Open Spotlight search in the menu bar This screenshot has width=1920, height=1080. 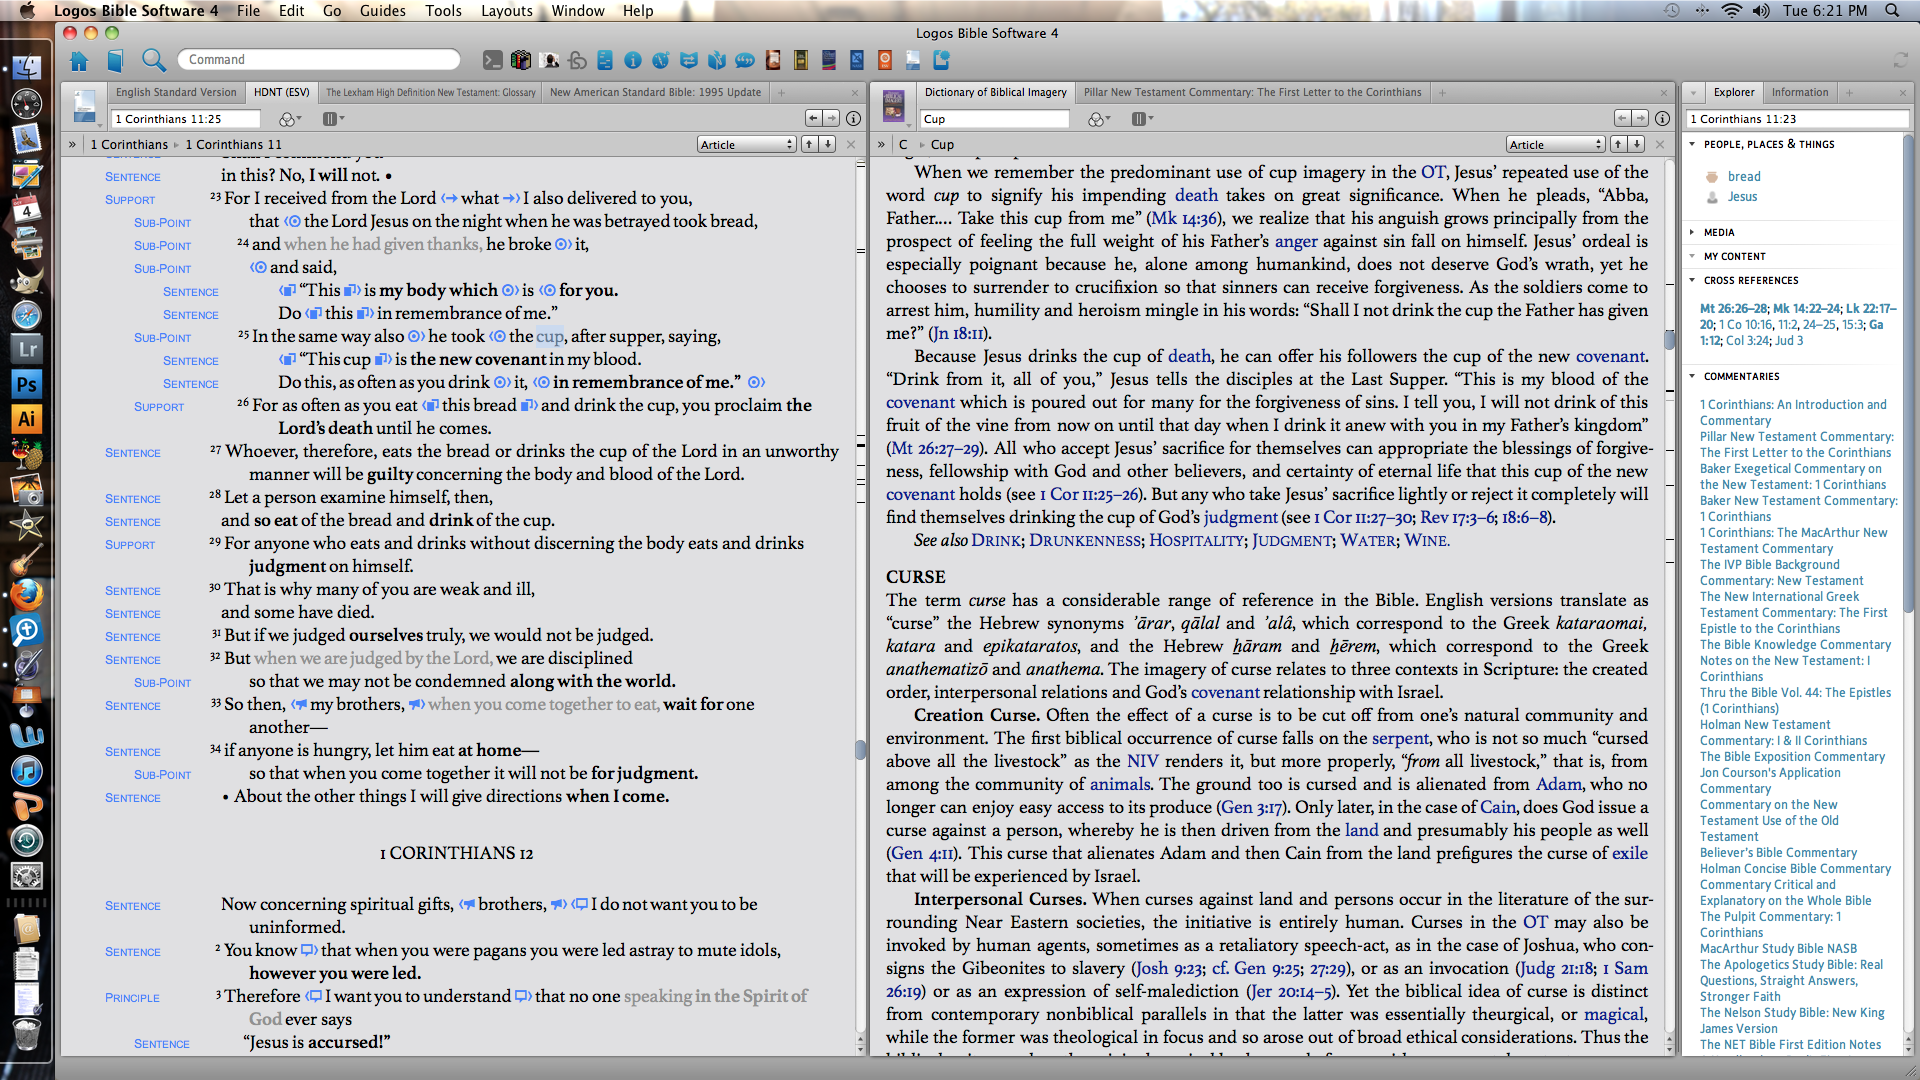[1892, 11]
